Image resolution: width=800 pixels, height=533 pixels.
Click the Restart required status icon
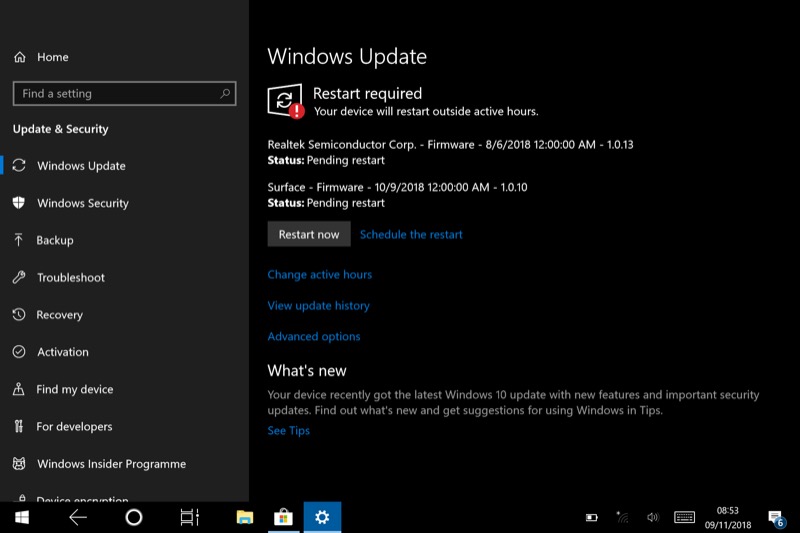[x=285, y=101]
